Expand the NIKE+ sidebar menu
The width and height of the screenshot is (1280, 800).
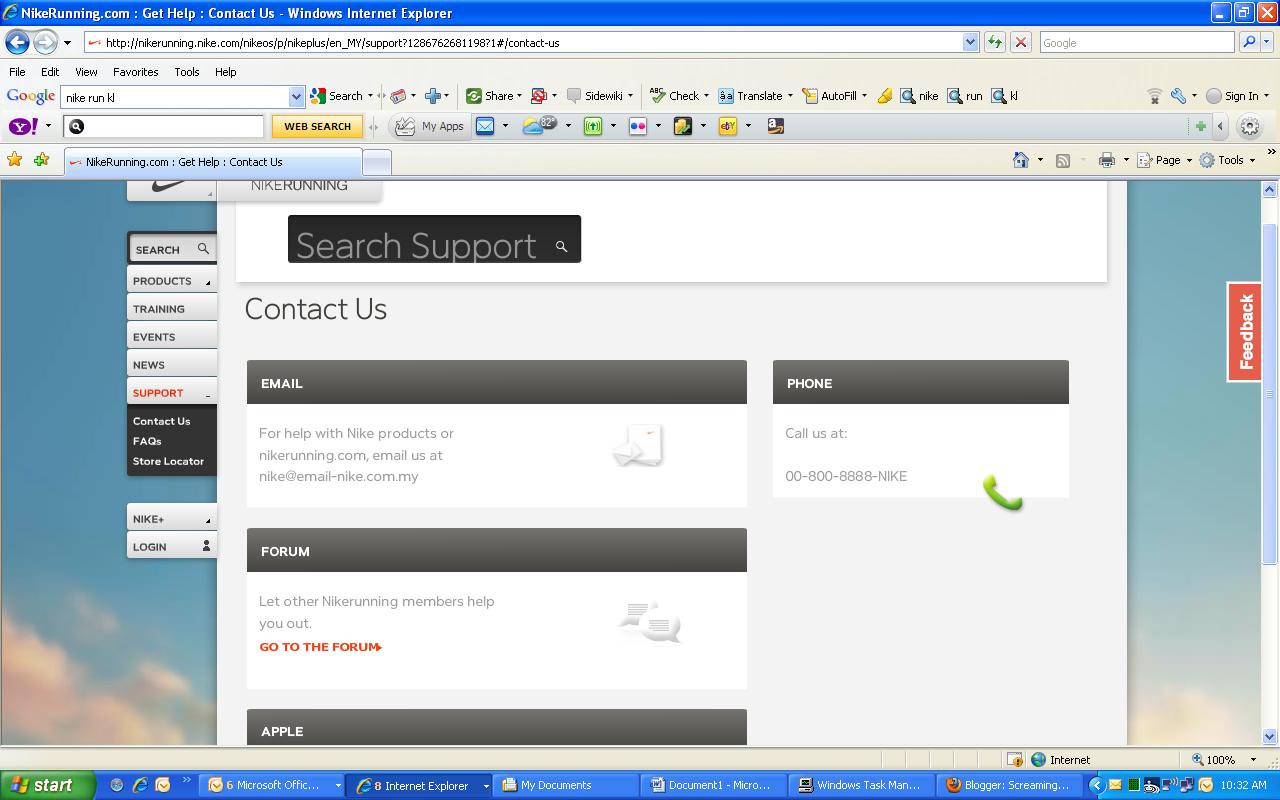(x=158, y=518)
